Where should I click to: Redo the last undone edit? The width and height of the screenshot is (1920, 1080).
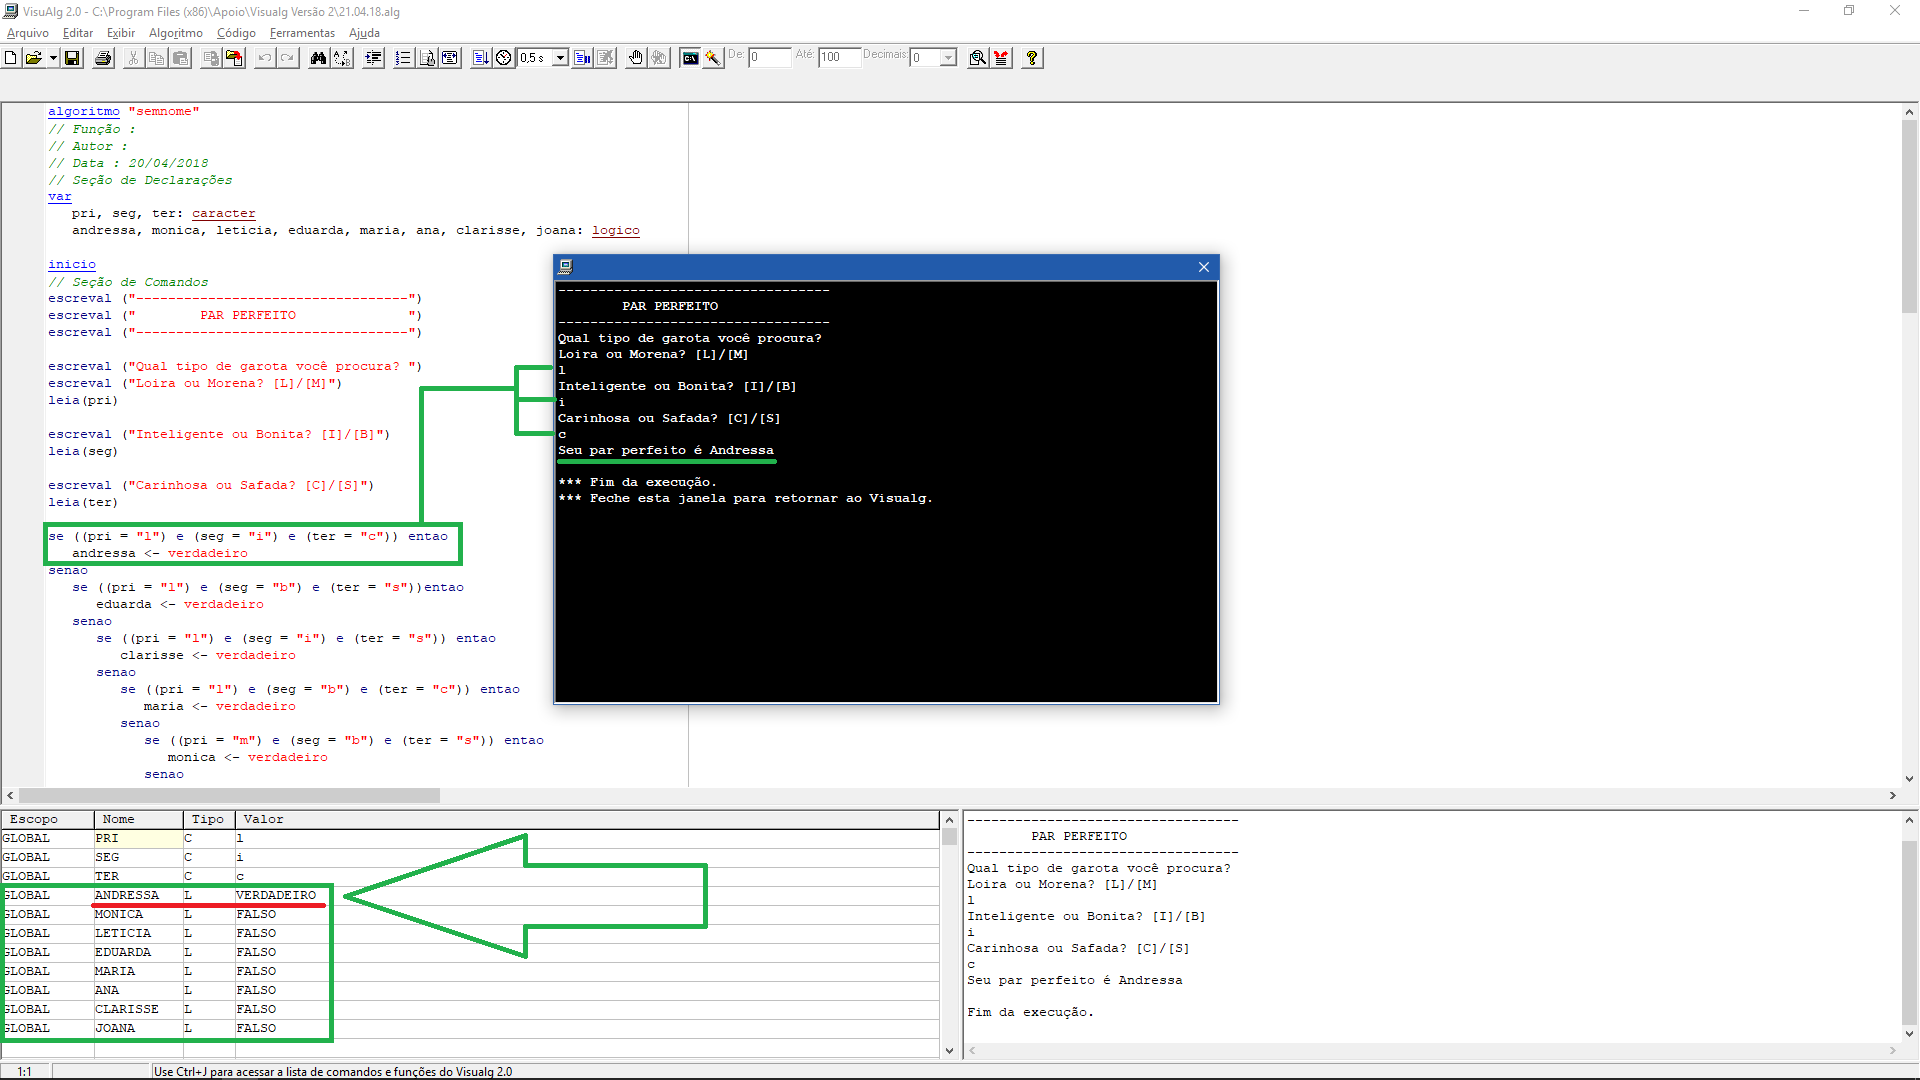[x=288, y=58]
